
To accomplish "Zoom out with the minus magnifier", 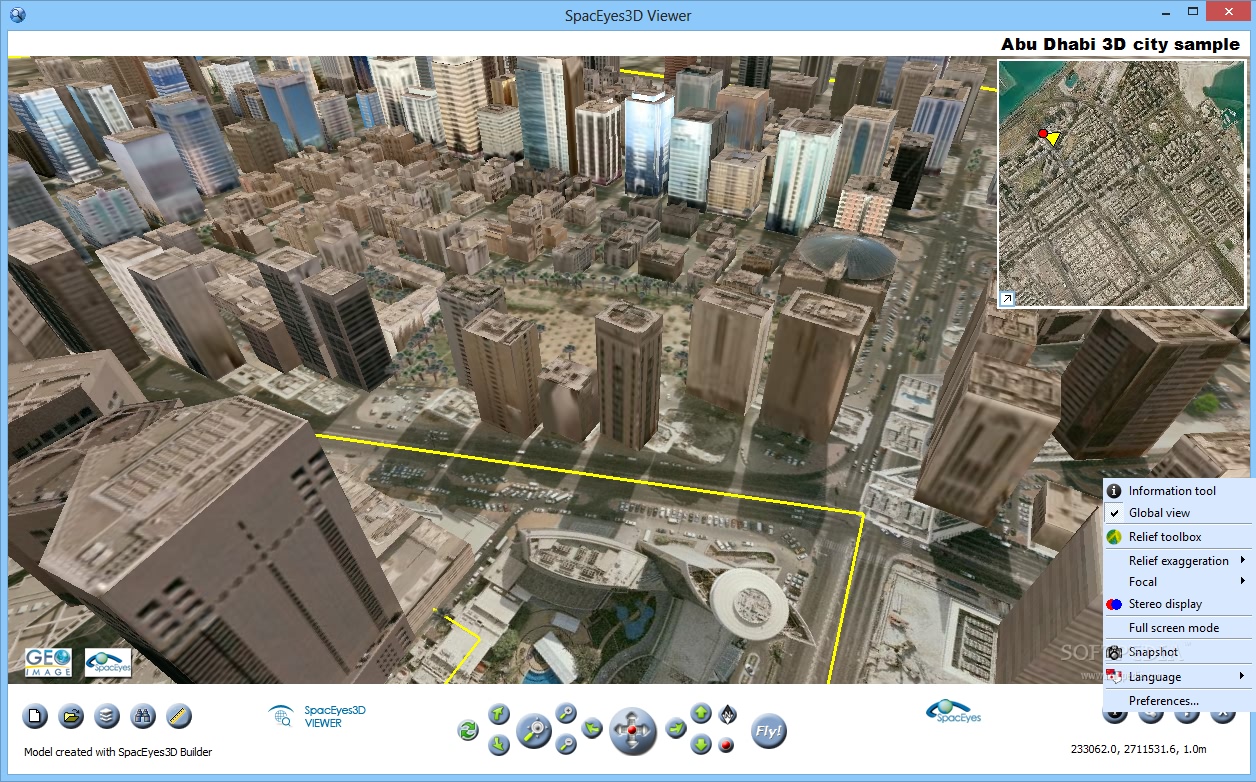I will point(566,745).
